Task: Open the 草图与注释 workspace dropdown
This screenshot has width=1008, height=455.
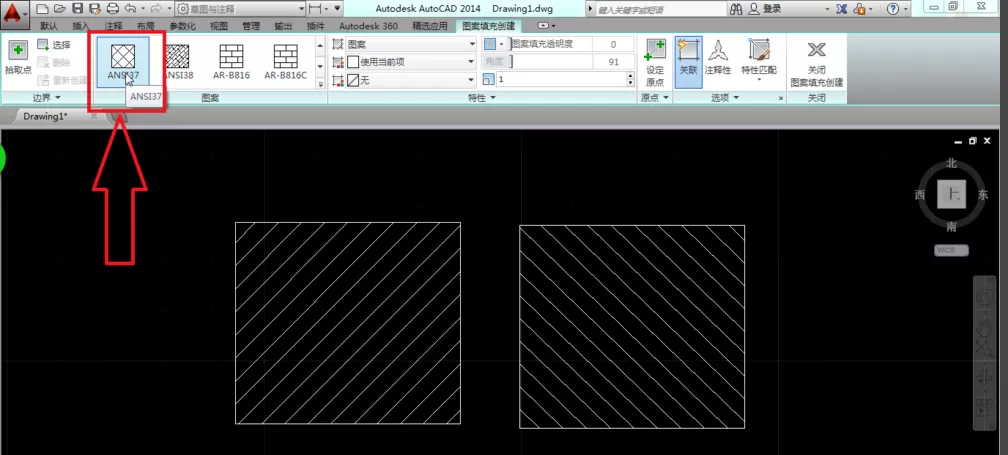Action: pyautogui.click(x=240, y=9)
